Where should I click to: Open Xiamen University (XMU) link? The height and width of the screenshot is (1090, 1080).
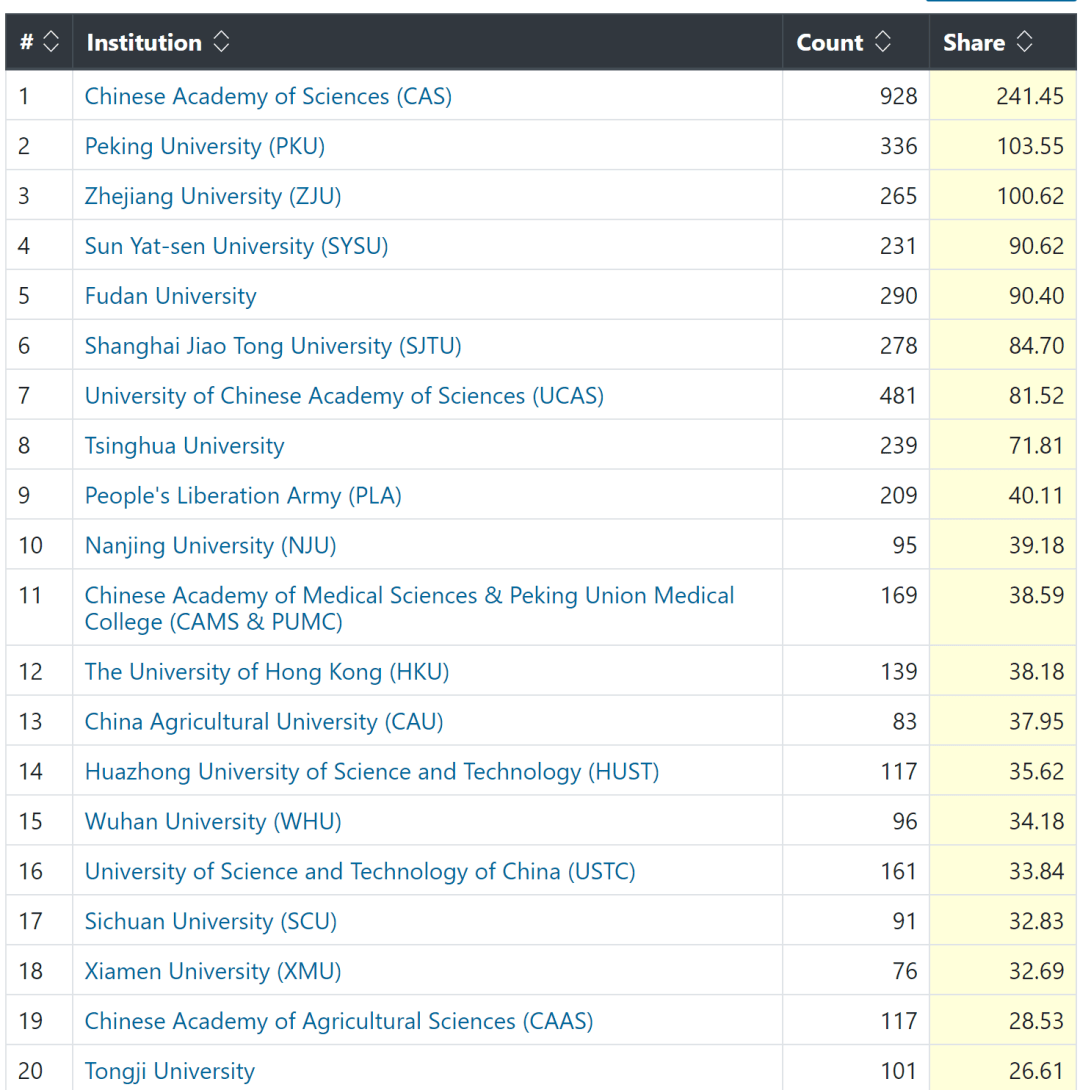pos(213,971)
